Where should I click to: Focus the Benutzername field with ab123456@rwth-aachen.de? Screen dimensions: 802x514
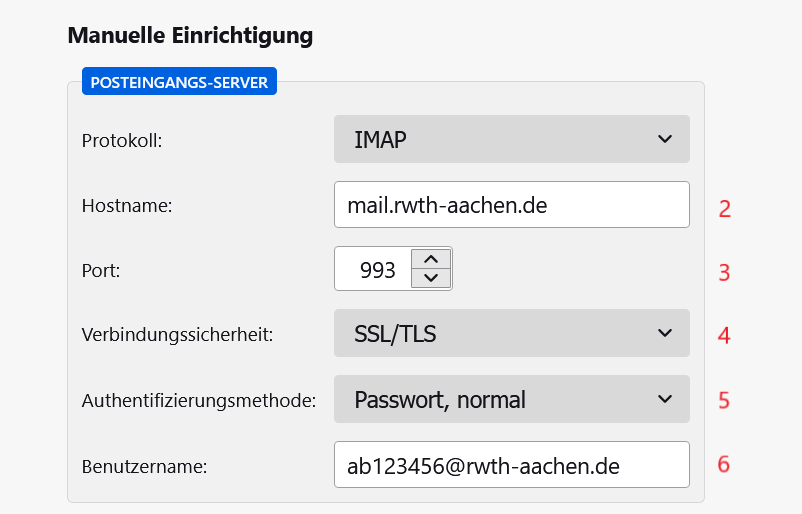pos(511,465)
